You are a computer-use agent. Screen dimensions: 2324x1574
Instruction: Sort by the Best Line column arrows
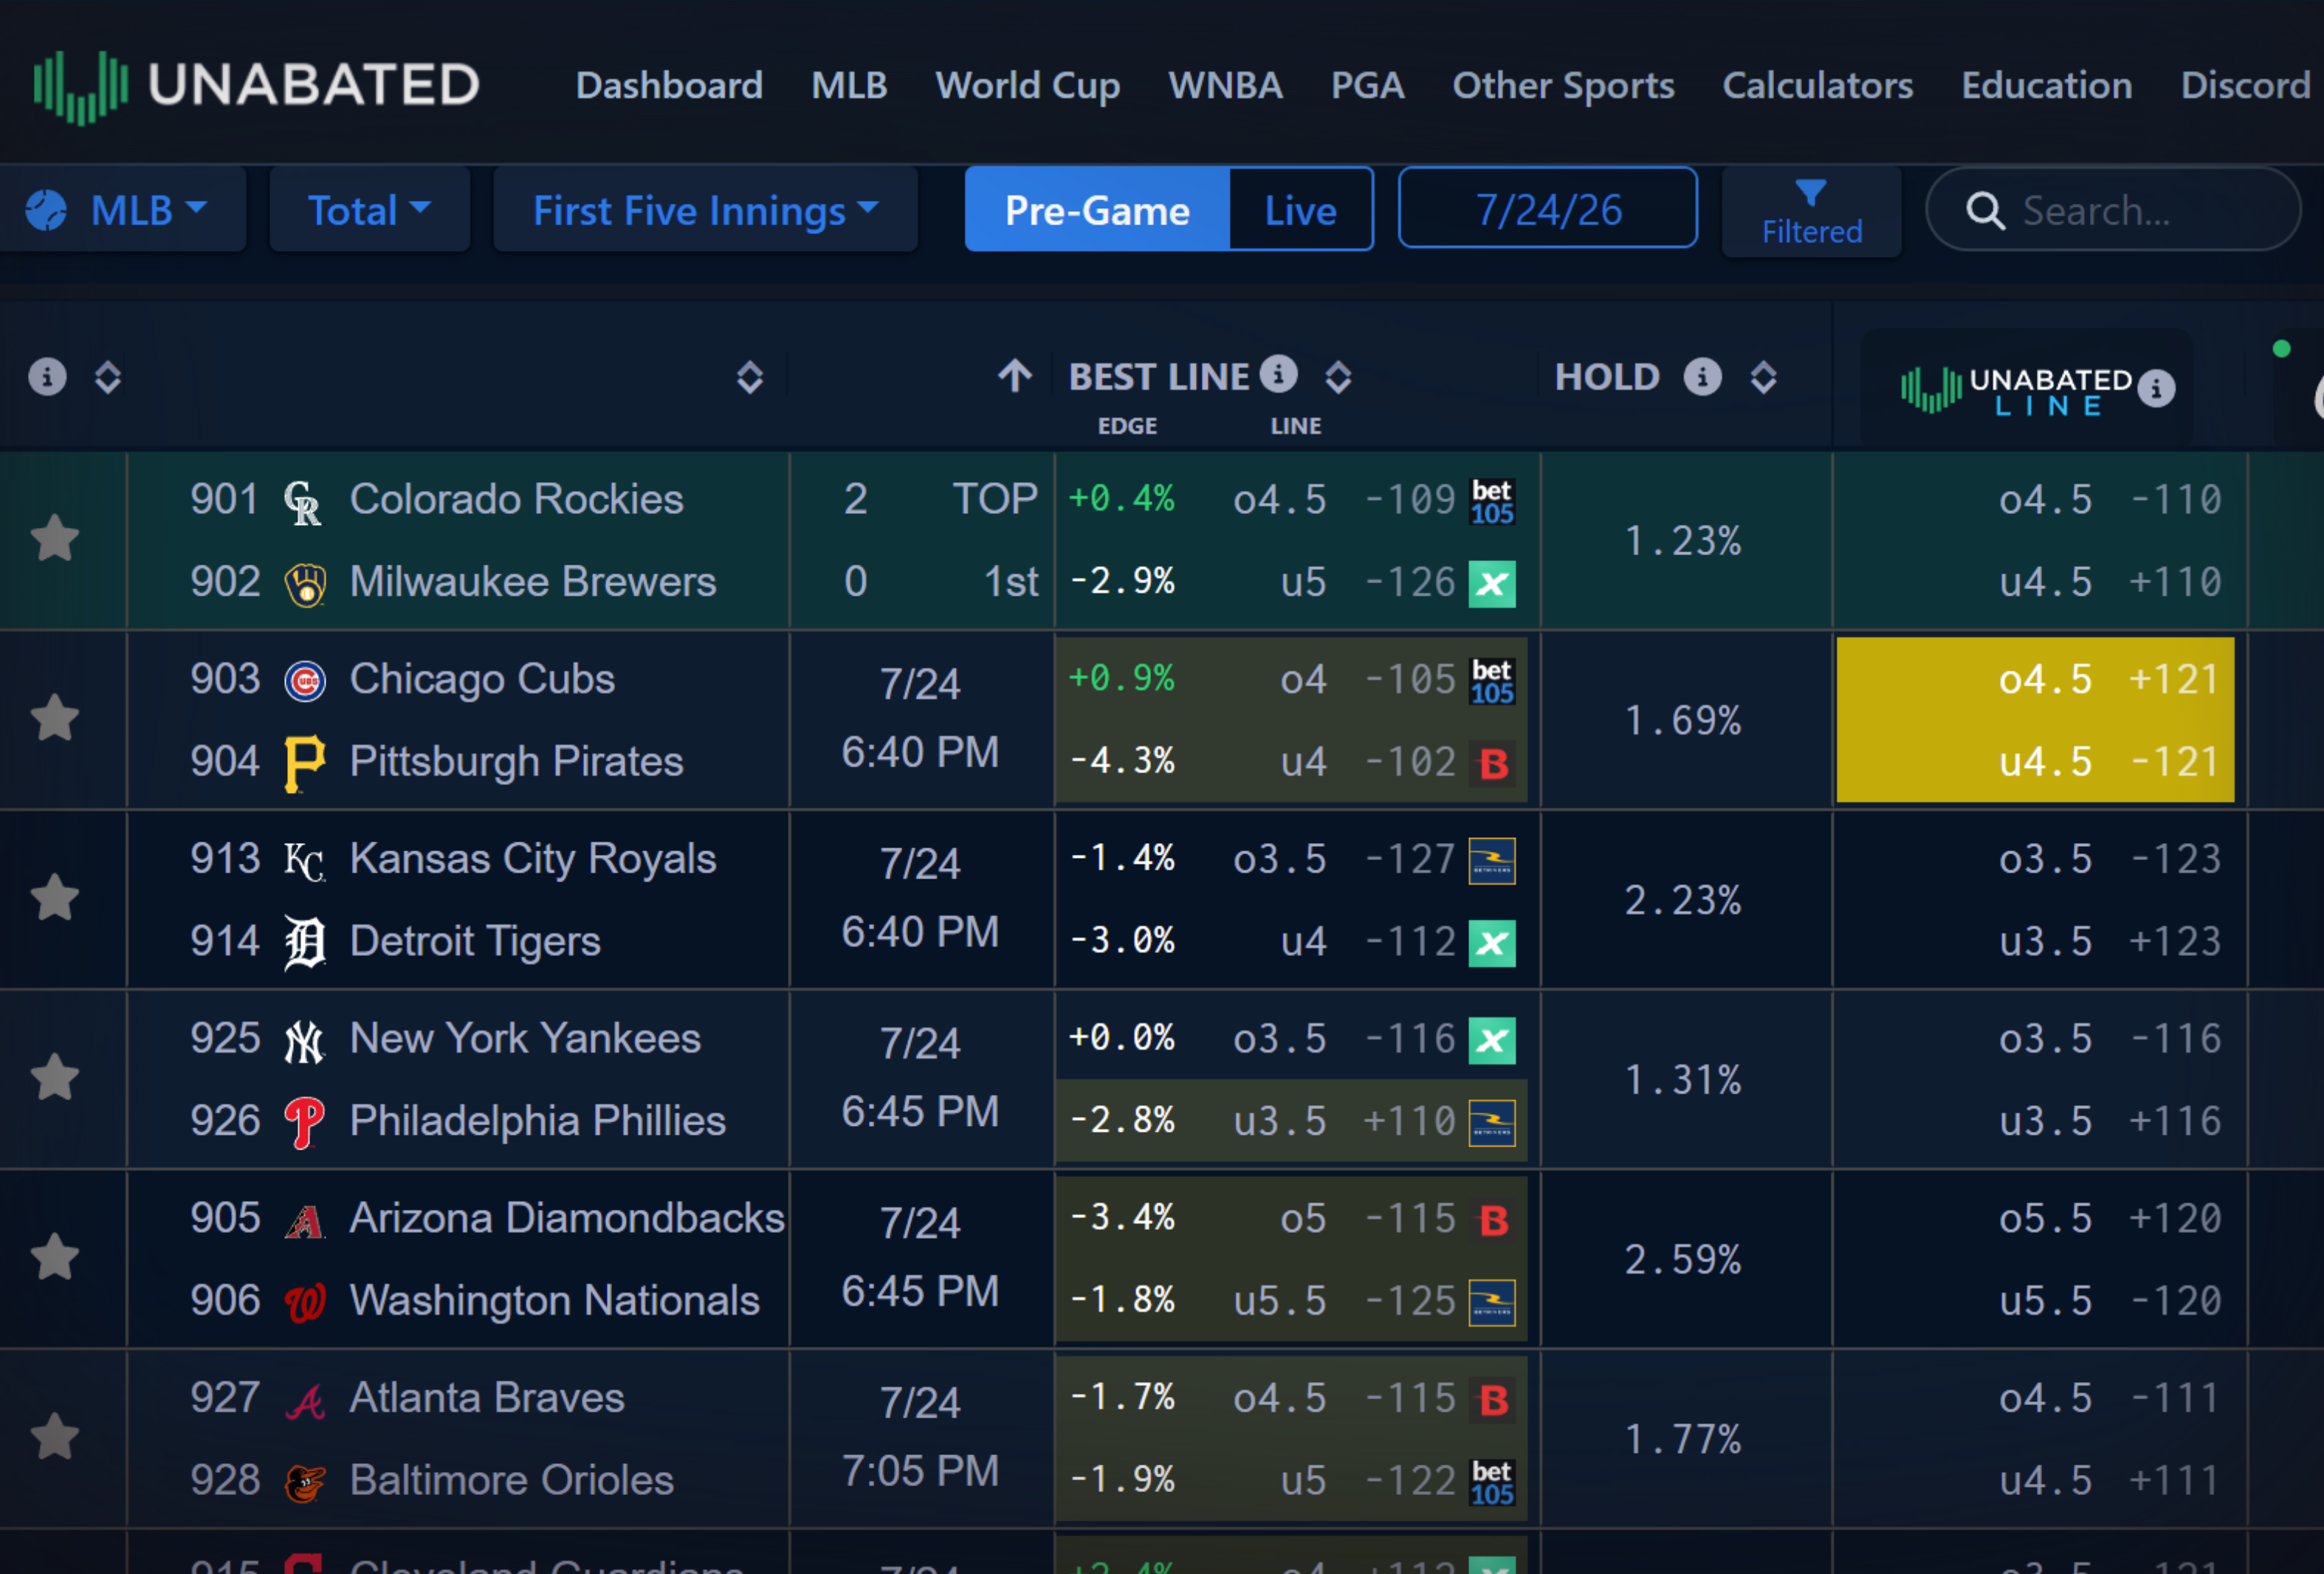[x=1338, y=377]
